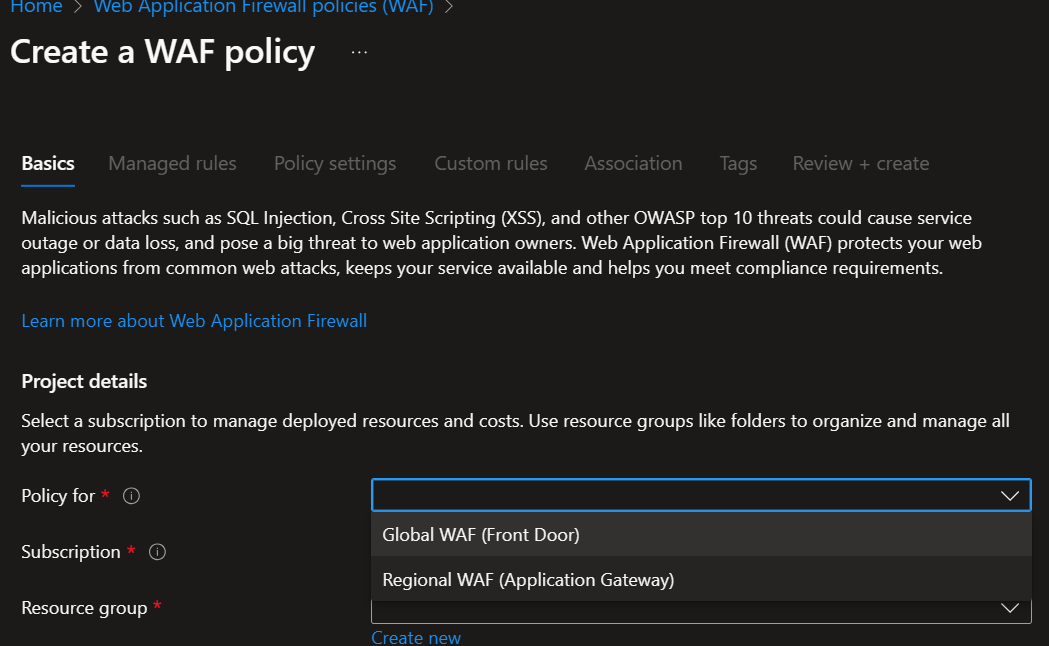Collapse the Policy for dropdown chevron
The width and height of the screenshot is (1049, 646).
[1009, 496]
